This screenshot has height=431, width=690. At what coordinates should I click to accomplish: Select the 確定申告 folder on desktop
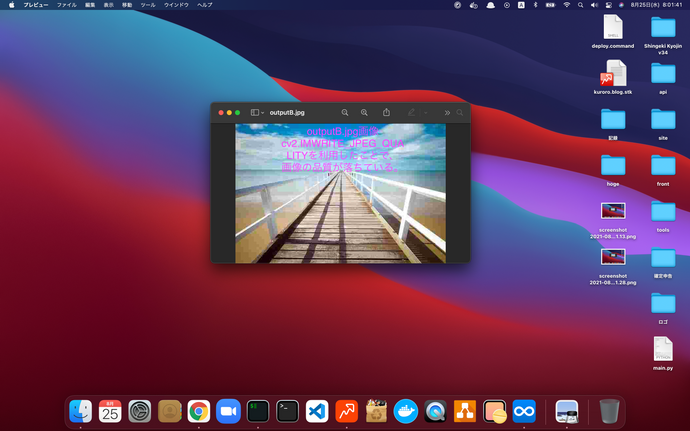(x=663, y=262)
